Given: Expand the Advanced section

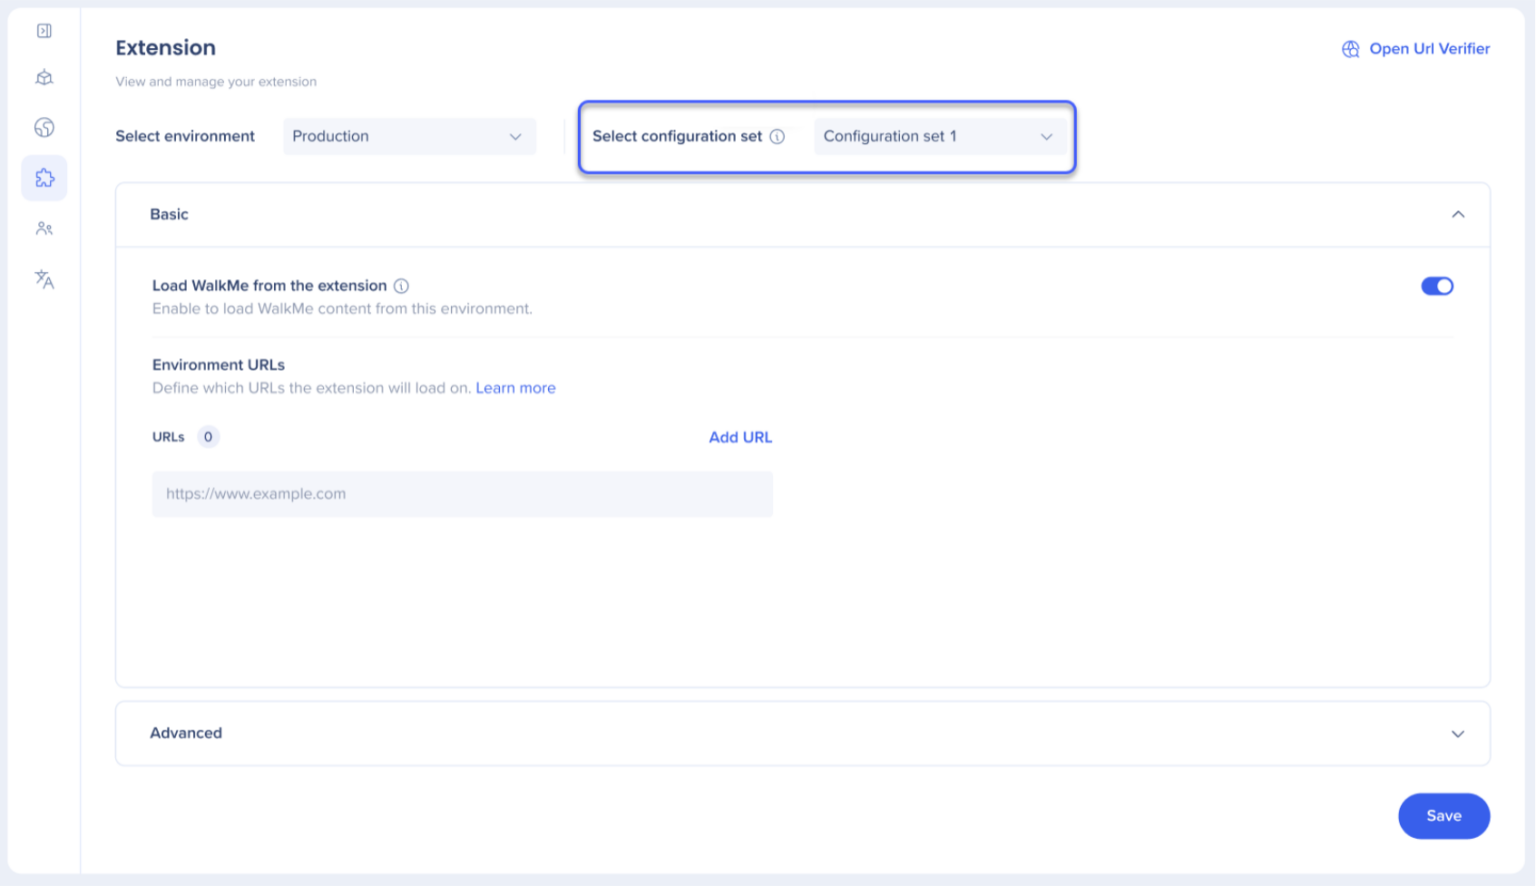Looking at the screenshot, I should tap(1458, 733).
